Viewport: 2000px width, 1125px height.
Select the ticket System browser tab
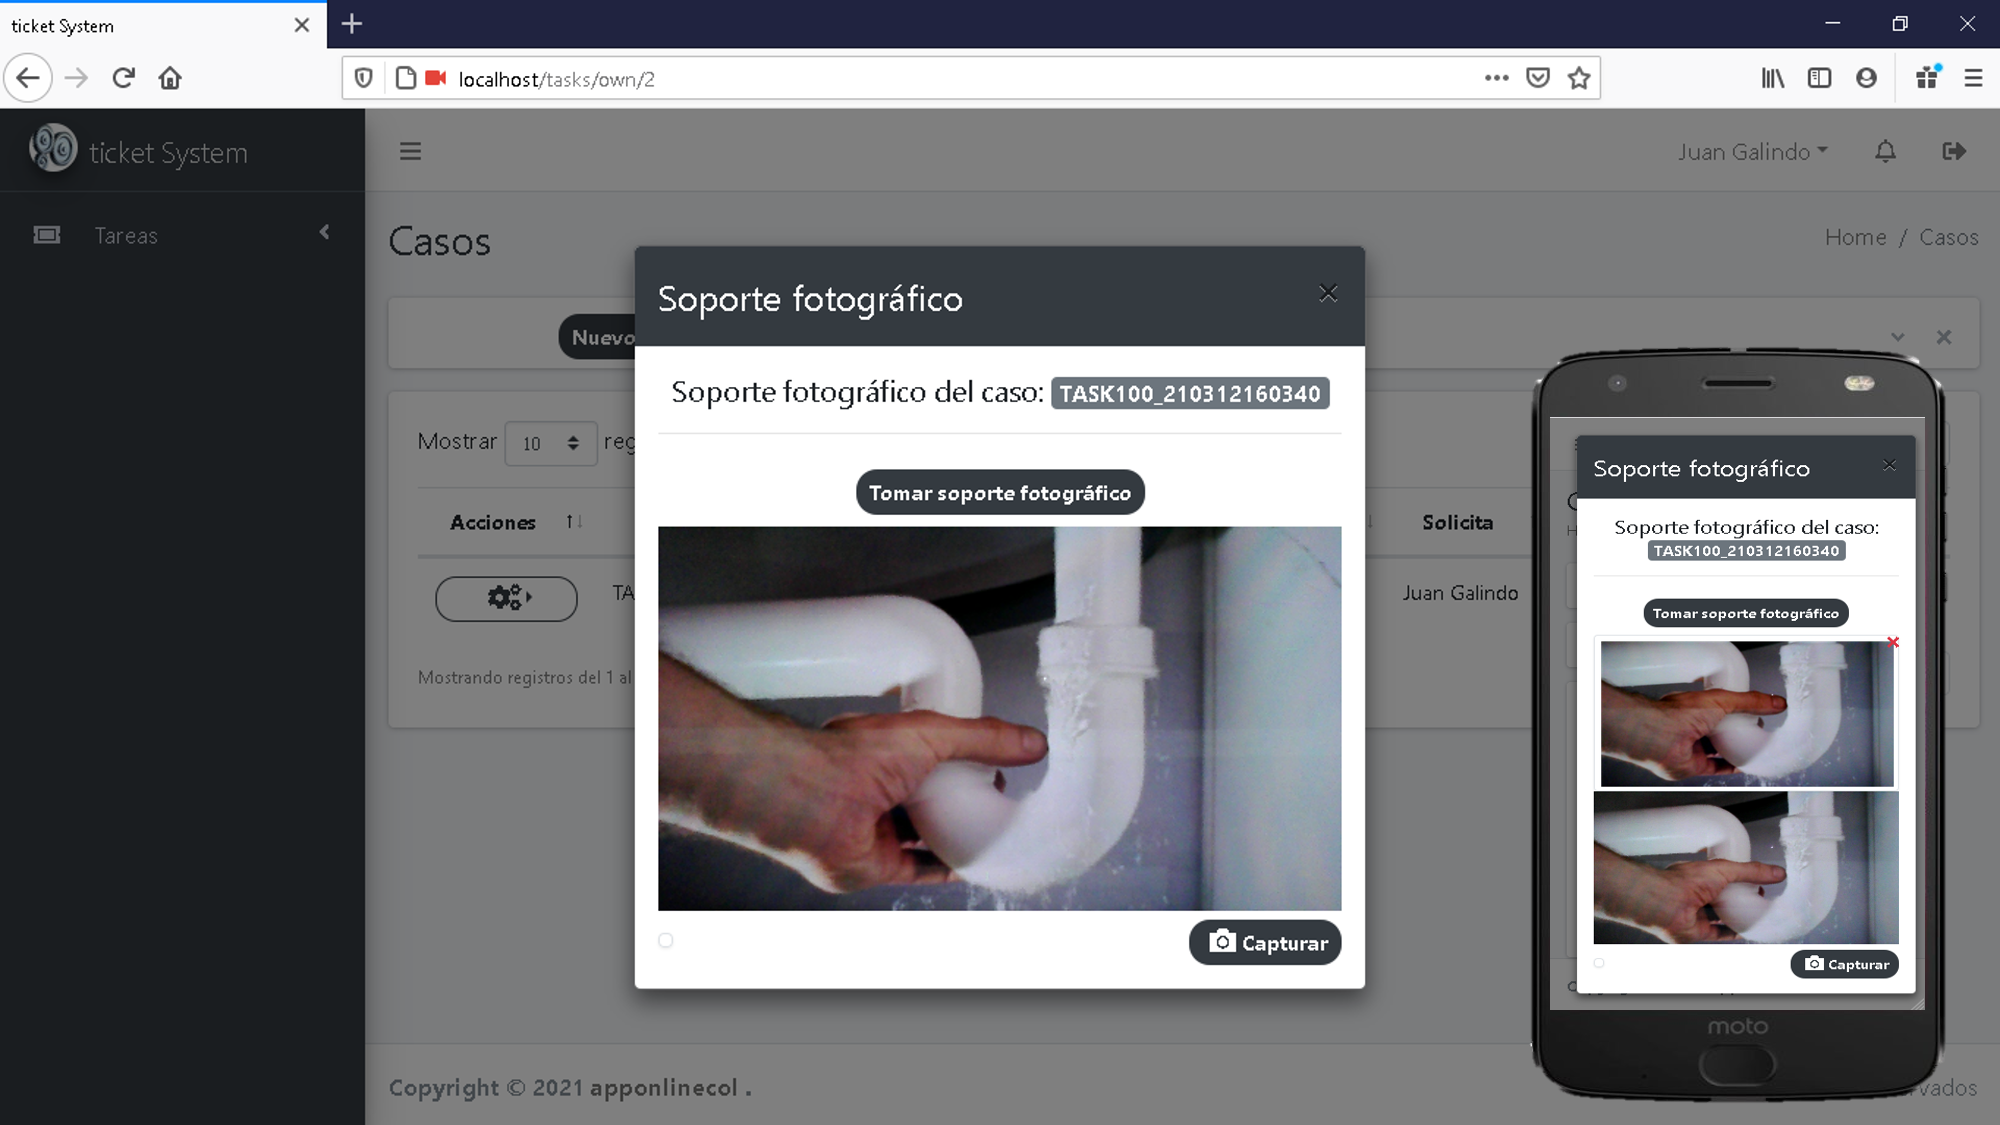(x=163, y=25)
